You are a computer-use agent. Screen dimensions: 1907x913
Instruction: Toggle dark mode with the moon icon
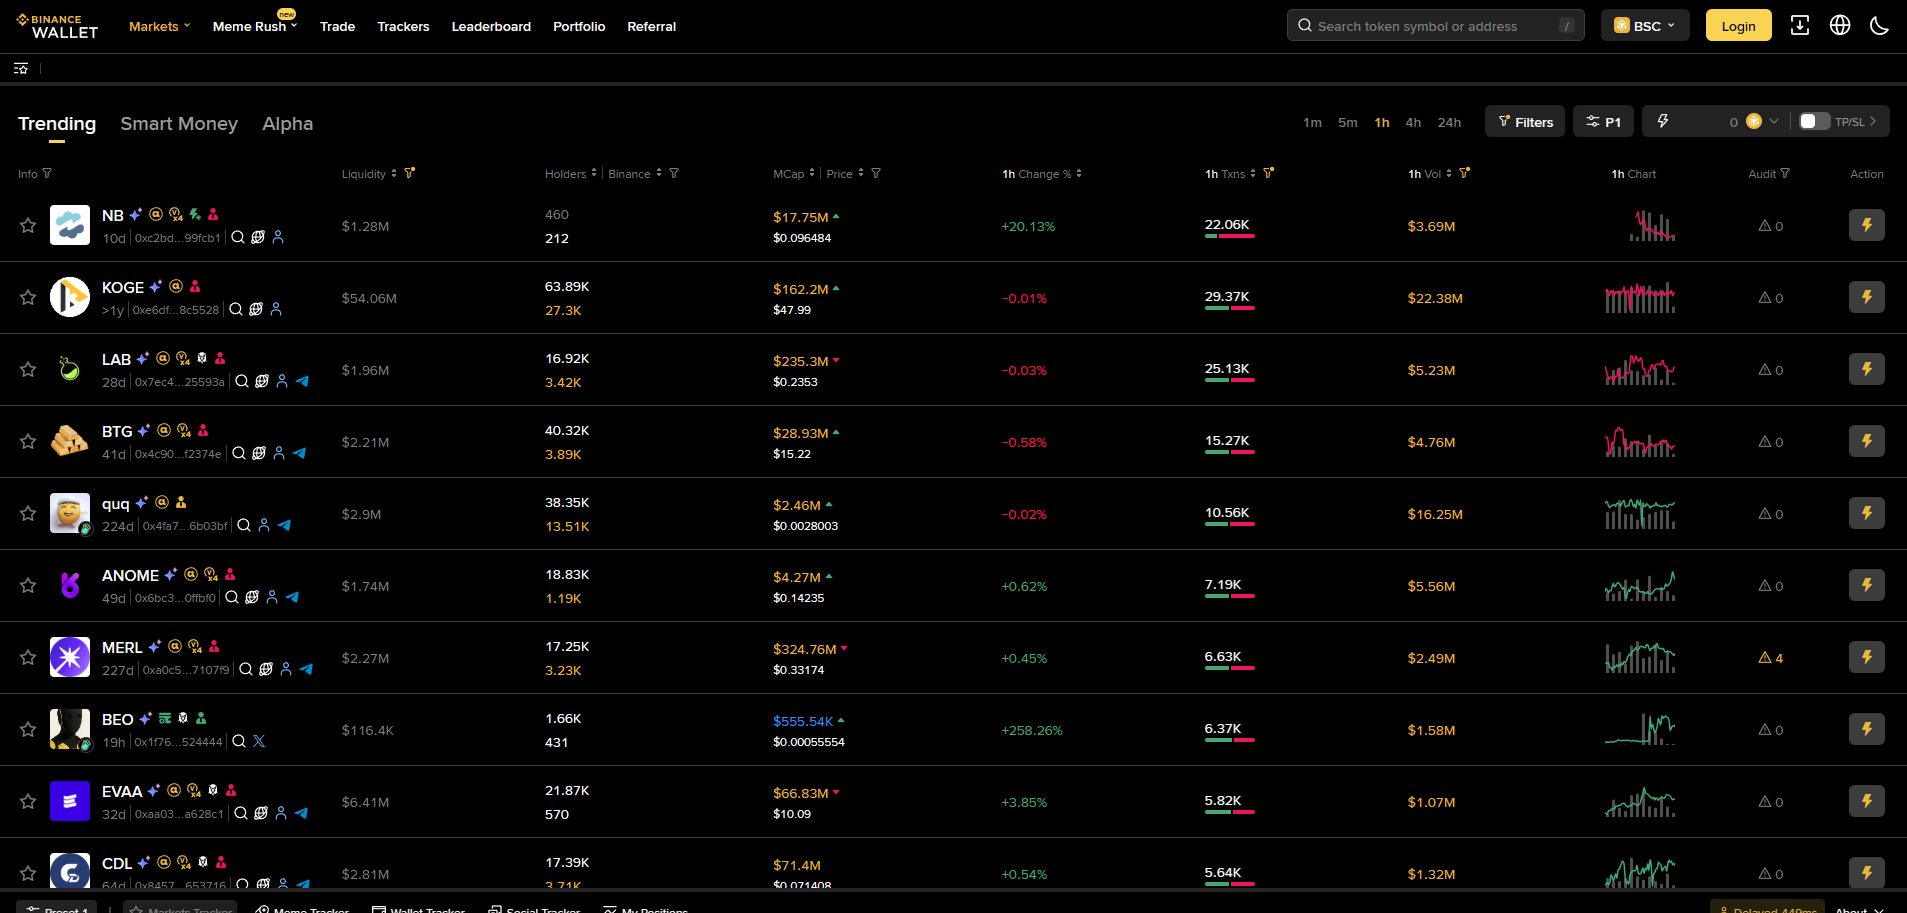pos(1881,25)
